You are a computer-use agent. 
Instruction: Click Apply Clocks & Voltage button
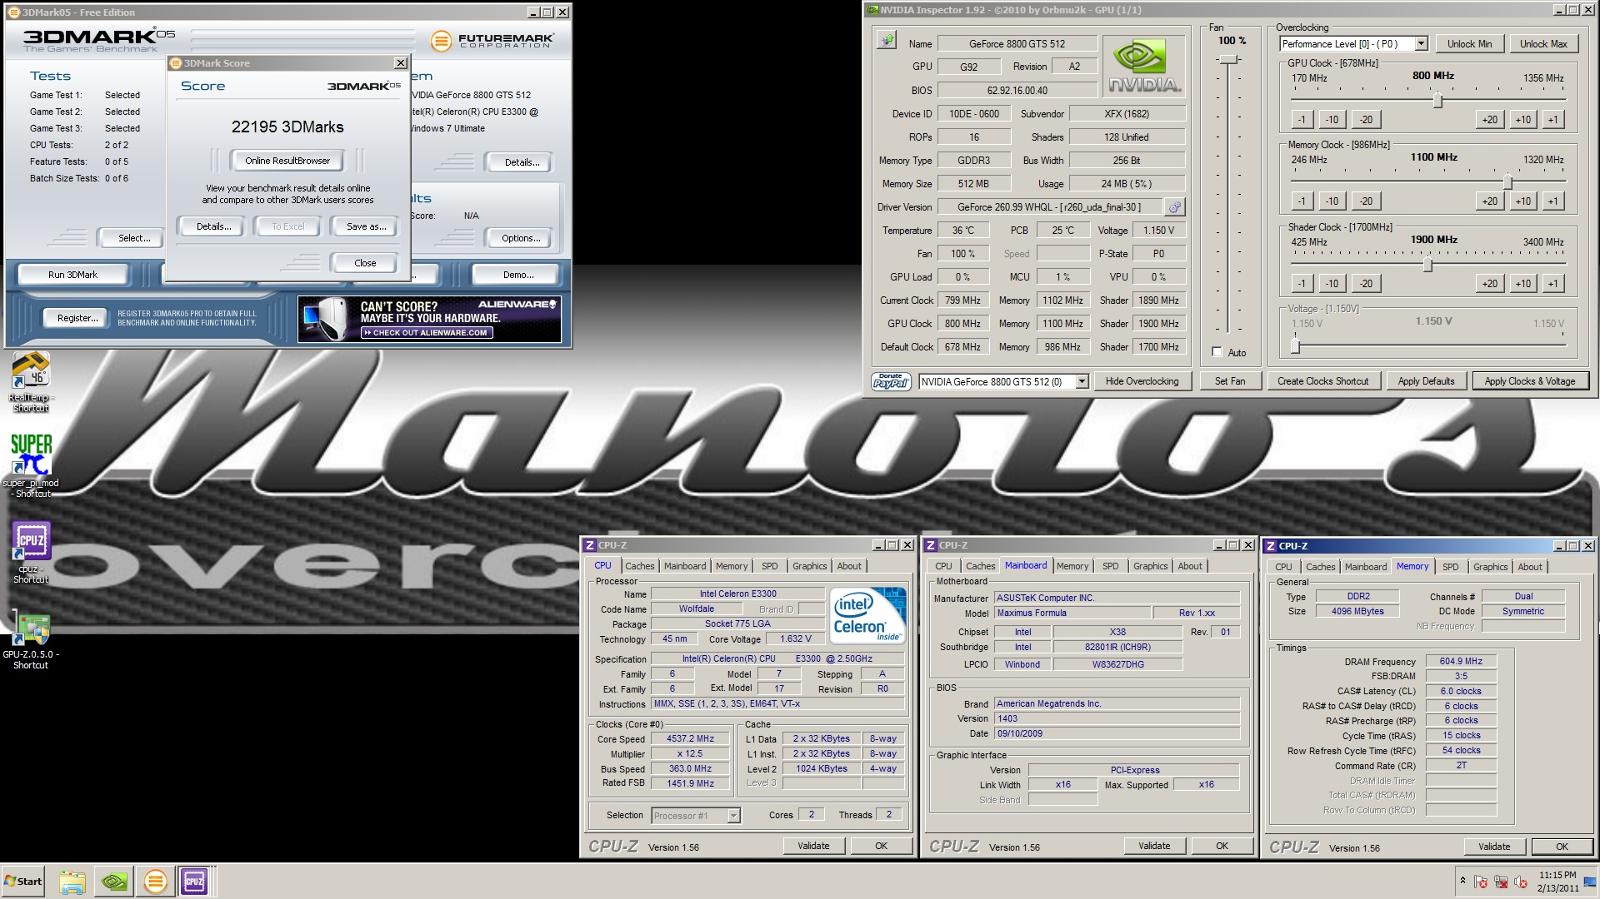click(1529, 381)
